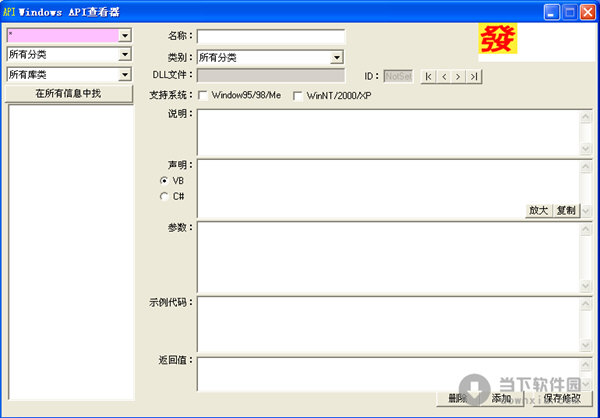Screen dimensions: 600x418
Task: Click the 在所有信息中找 search button
Action: click(68, 93)
